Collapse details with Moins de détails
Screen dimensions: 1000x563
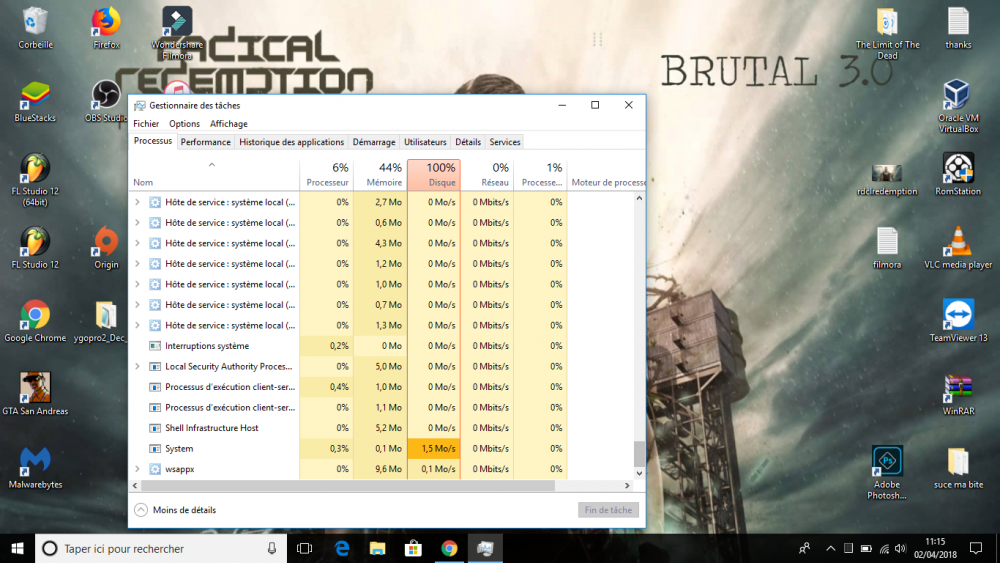tap(175, 510)
